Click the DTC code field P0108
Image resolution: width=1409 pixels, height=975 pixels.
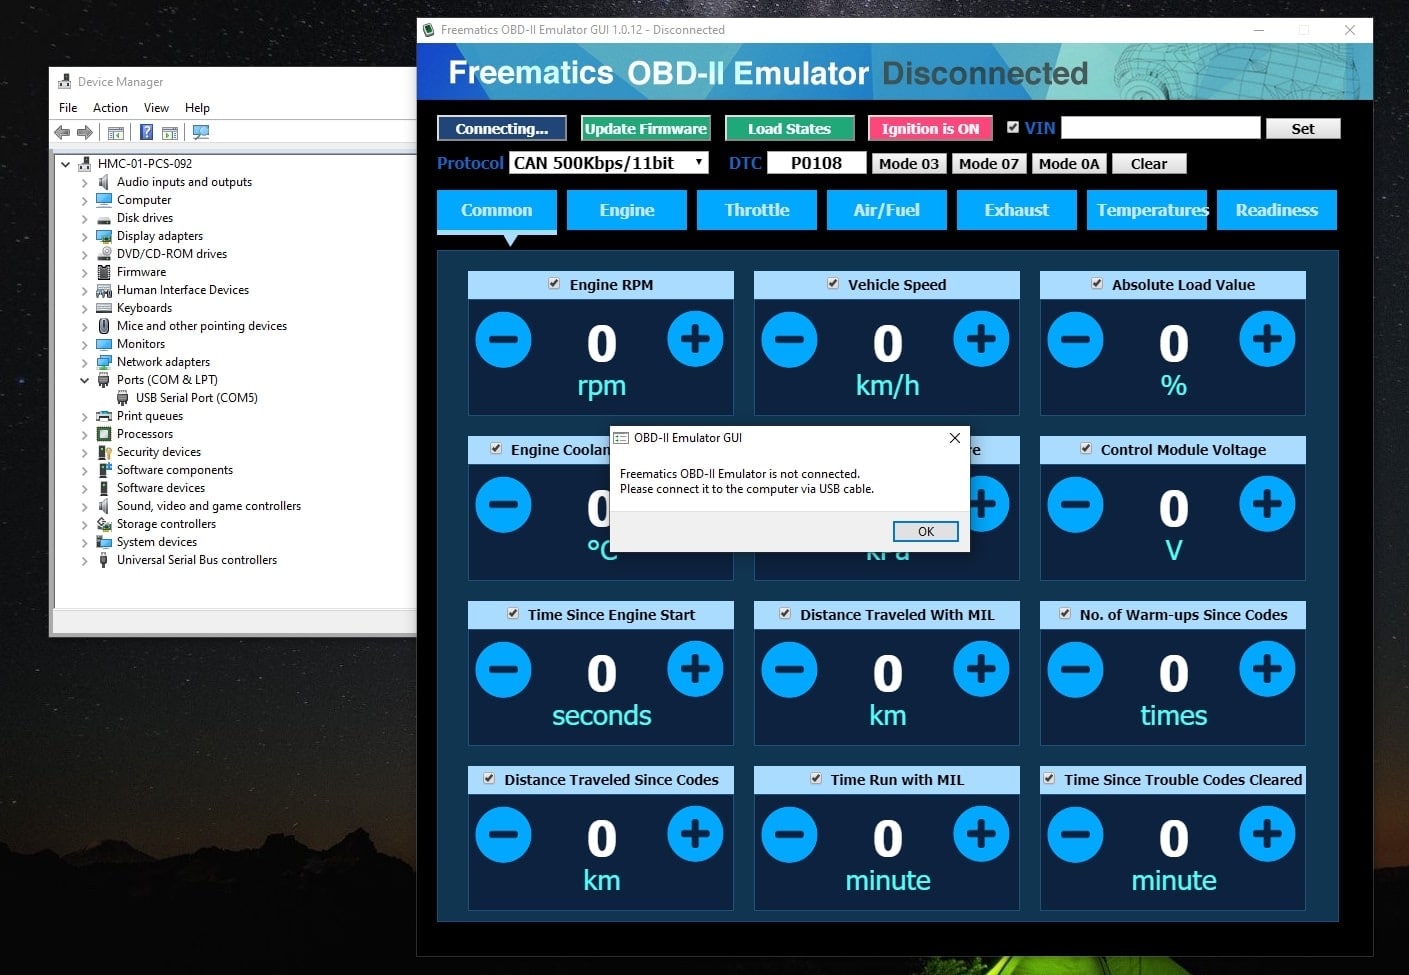pos(816,163)
